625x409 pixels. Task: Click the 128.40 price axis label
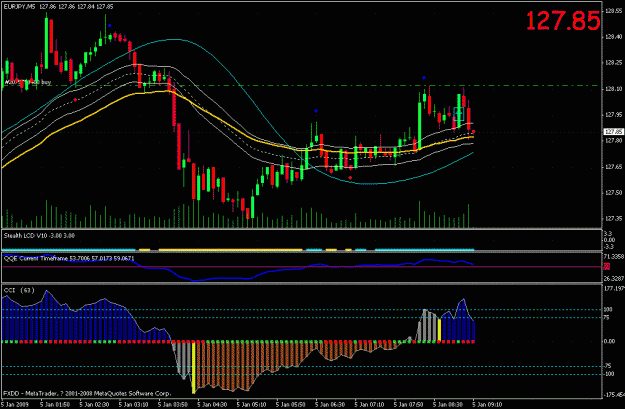tap(614, 37)
